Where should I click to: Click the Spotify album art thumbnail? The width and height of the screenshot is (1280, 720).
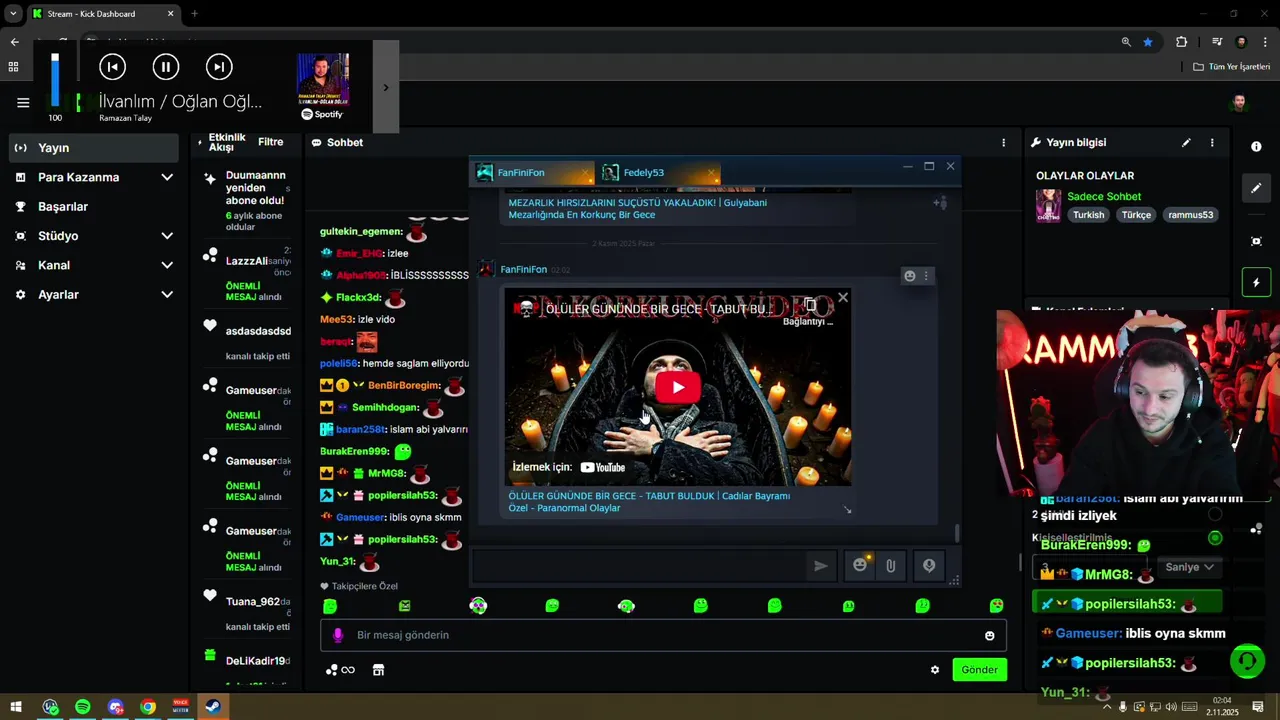pos(323,79)
